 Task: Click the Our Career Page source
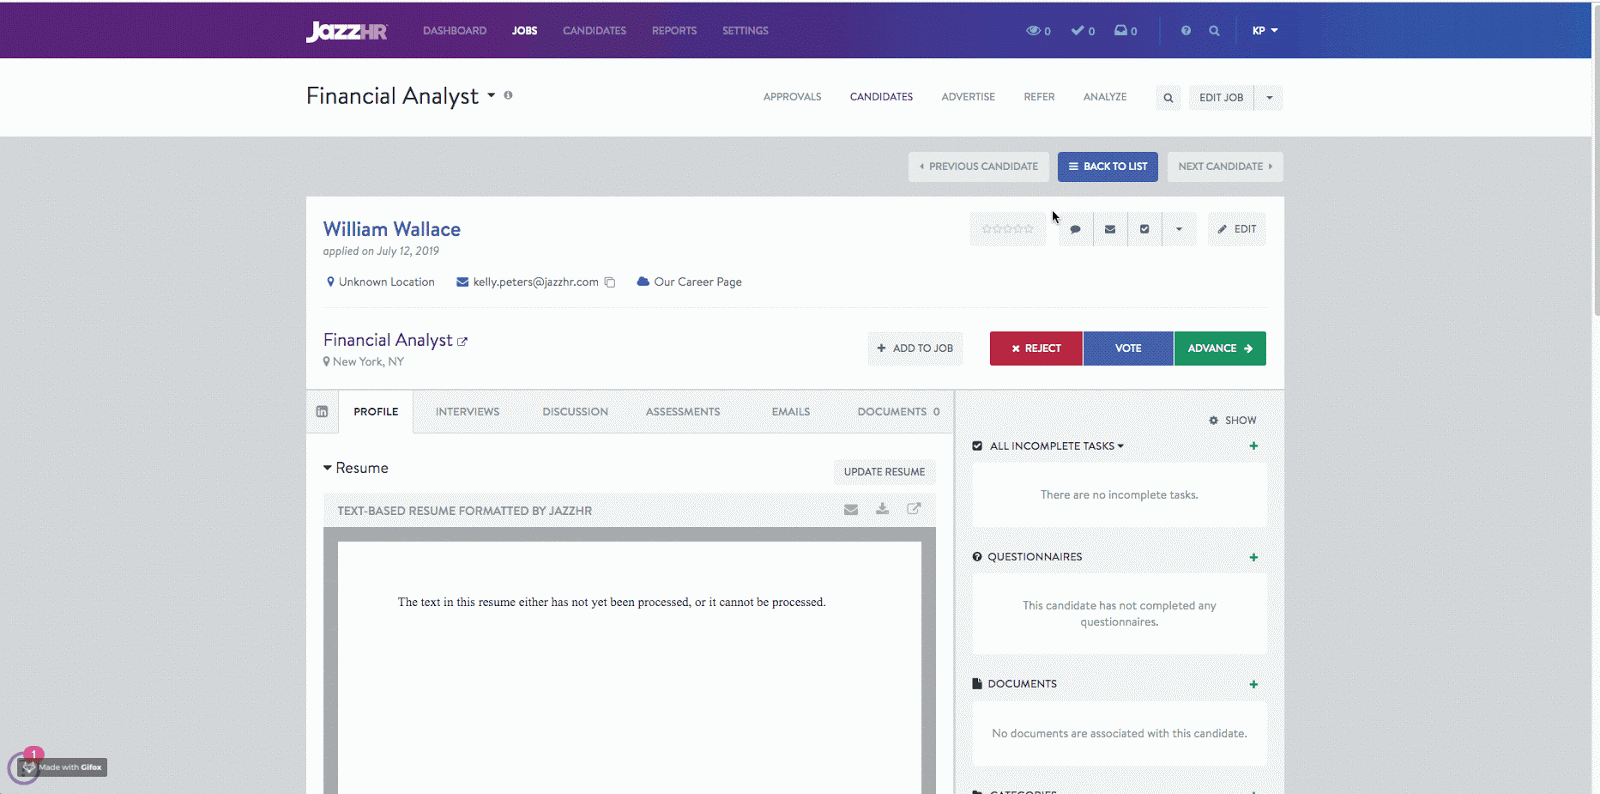point(698,282)
